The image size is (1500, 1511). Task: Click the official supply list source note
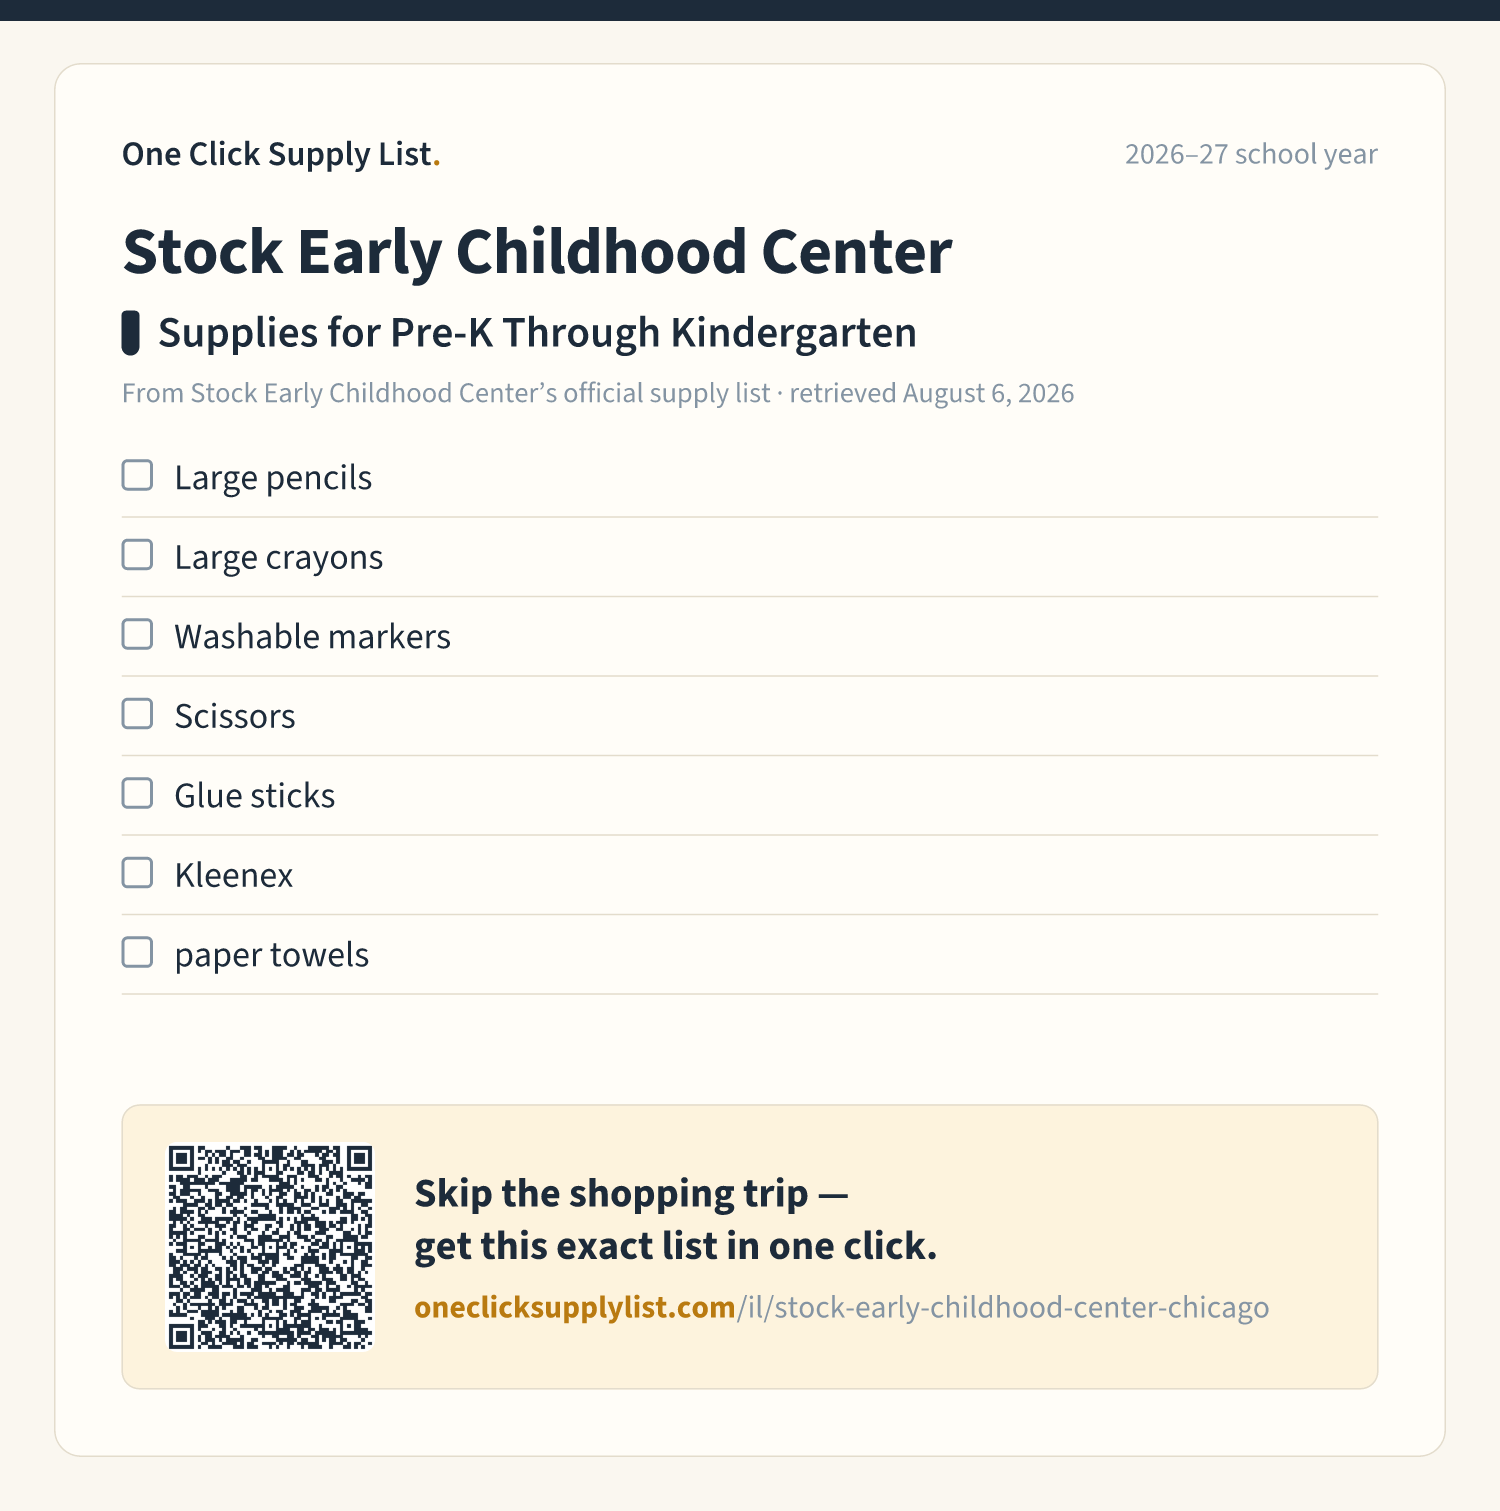pyautogui.click(x=598, y=393)
